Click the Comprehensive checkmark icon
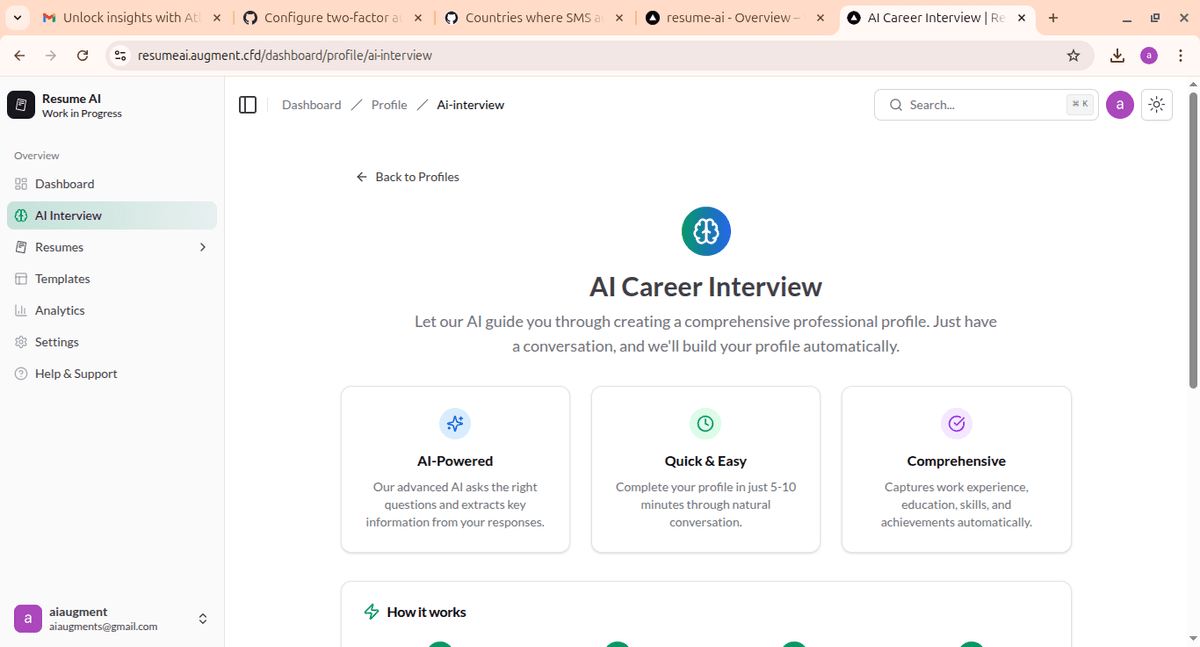This screenshot has width=1200, height=647. coord(956,424)
